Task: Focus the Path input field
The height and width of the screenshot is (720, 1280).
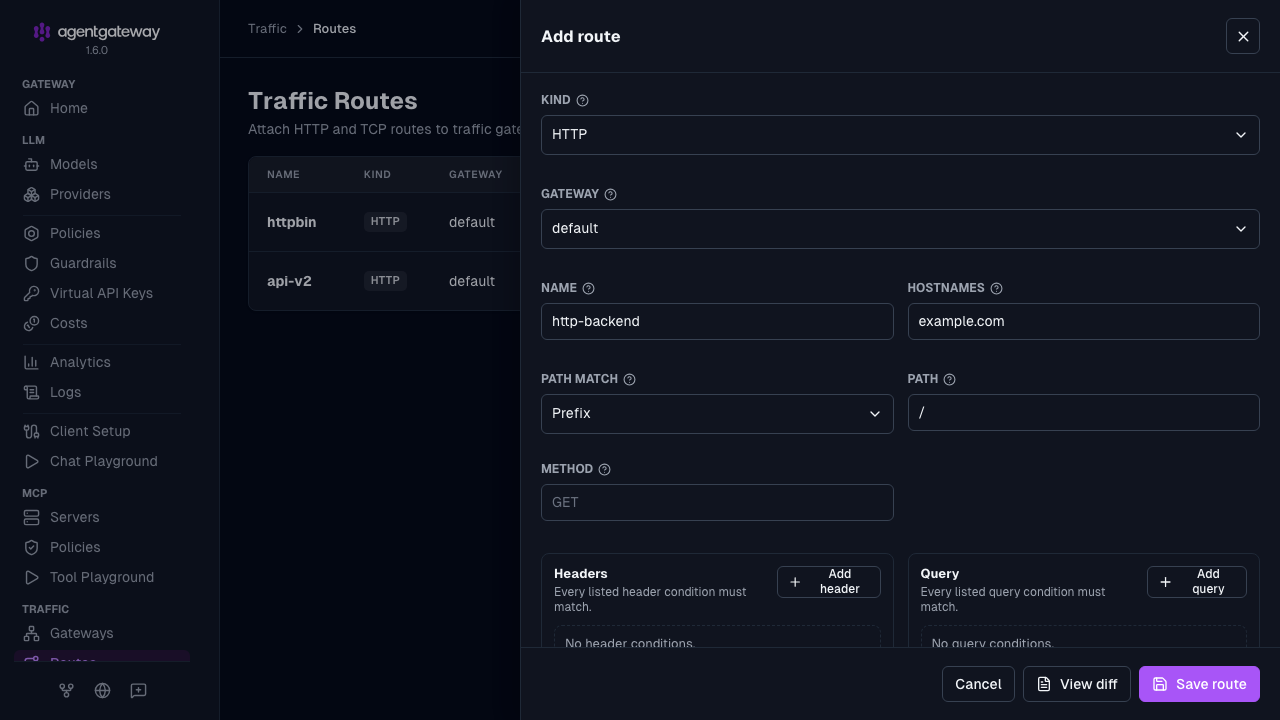Action: [1084, 413]
